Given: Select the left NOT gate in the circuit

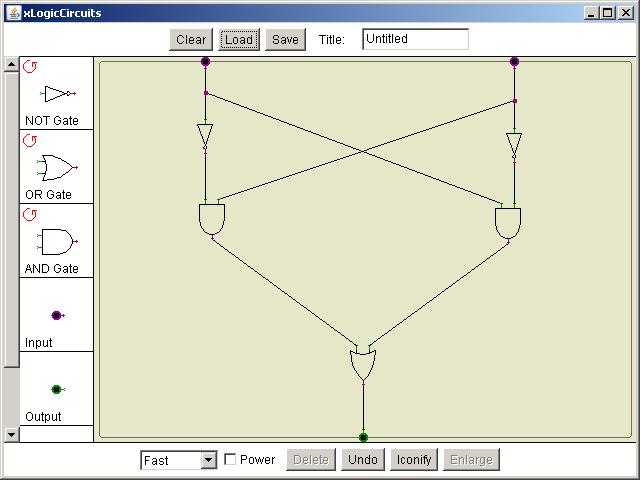Looking at the screenshot, I should coord(205,136).
